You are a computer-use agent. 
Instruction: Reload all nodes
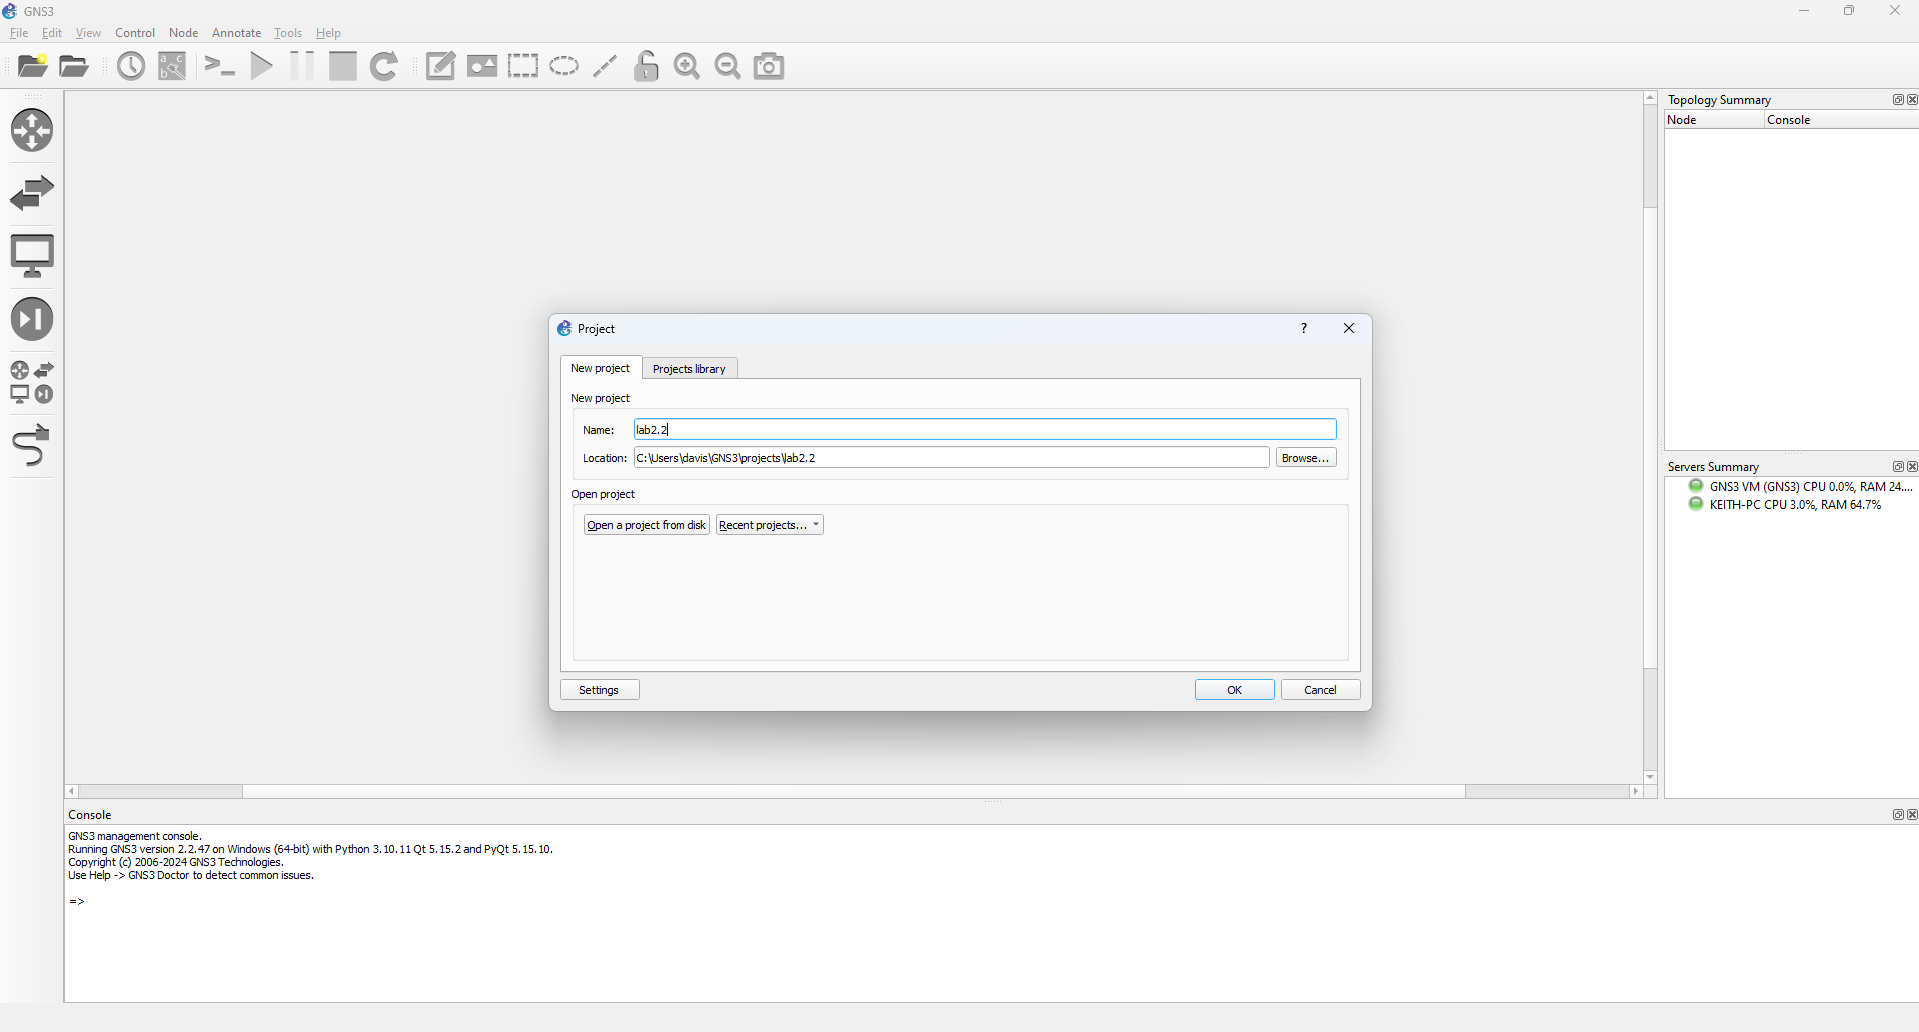pyautogui.click(x=384, y=66)
